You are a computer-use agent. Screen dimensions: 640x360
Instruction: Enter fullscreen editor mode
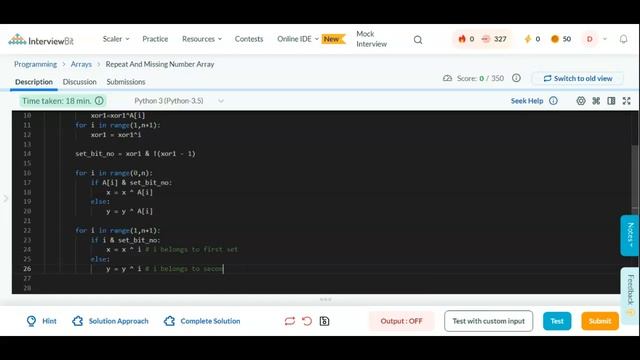(x=627, y=100)
